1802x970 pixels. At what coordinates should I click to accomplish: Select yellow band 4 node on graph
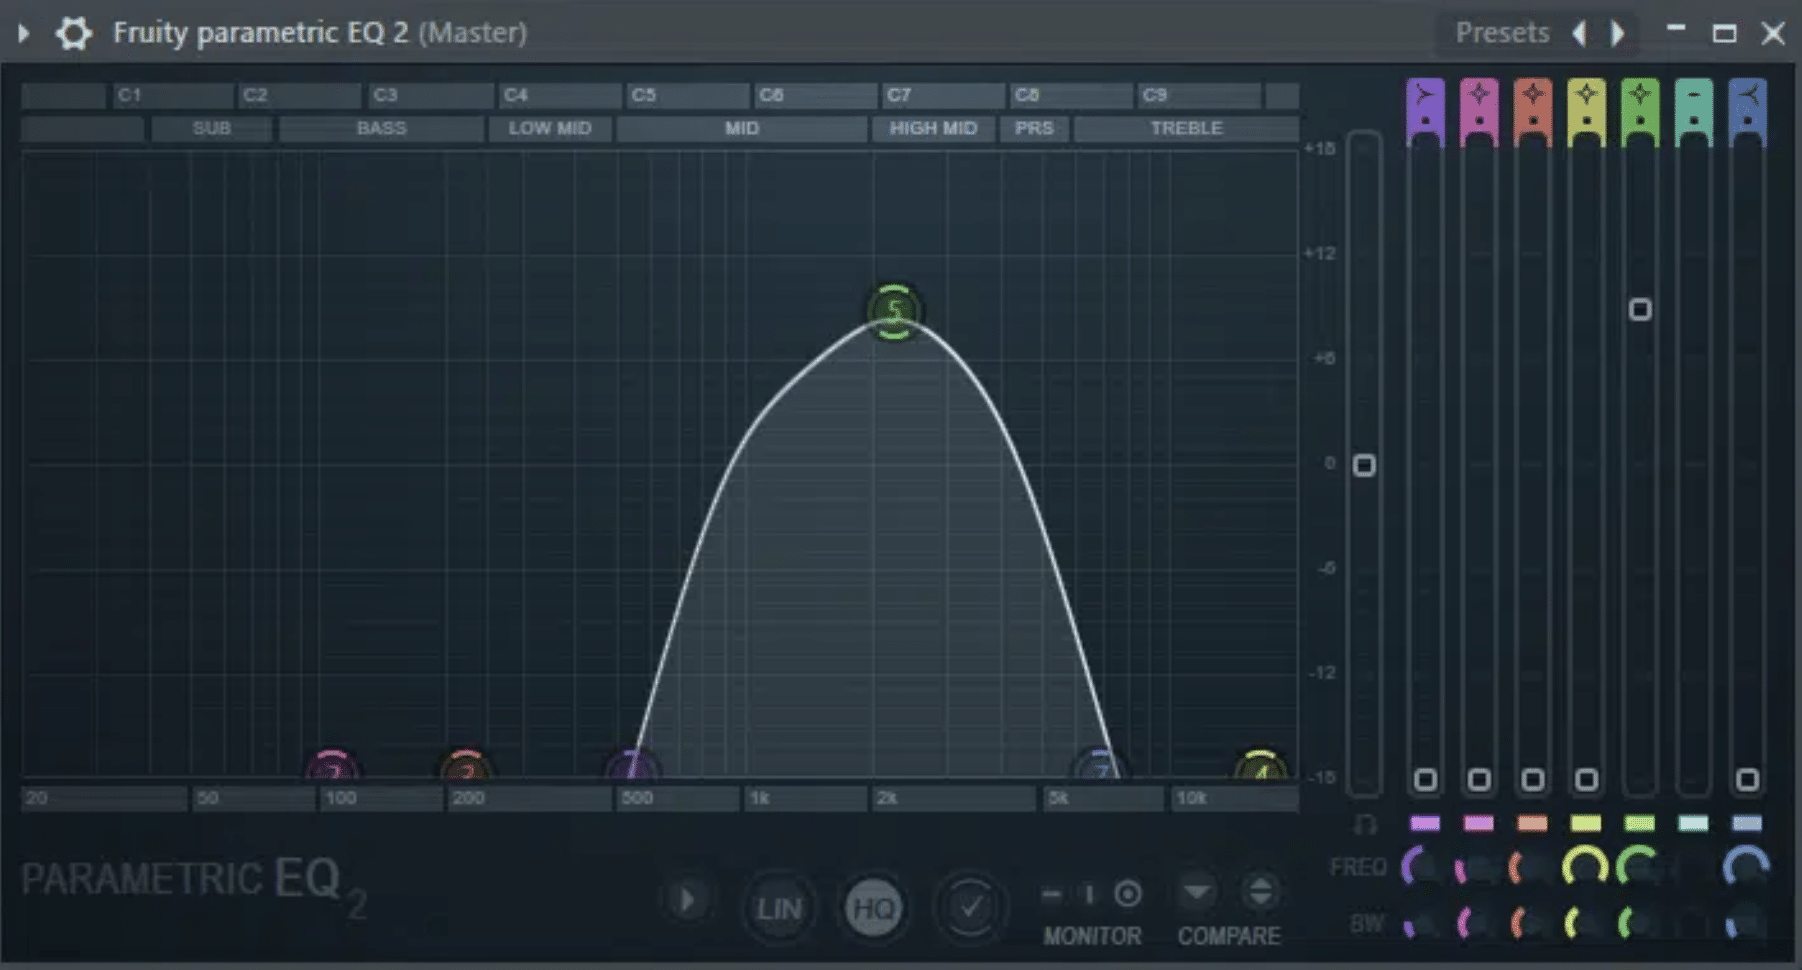[1260, 767]
